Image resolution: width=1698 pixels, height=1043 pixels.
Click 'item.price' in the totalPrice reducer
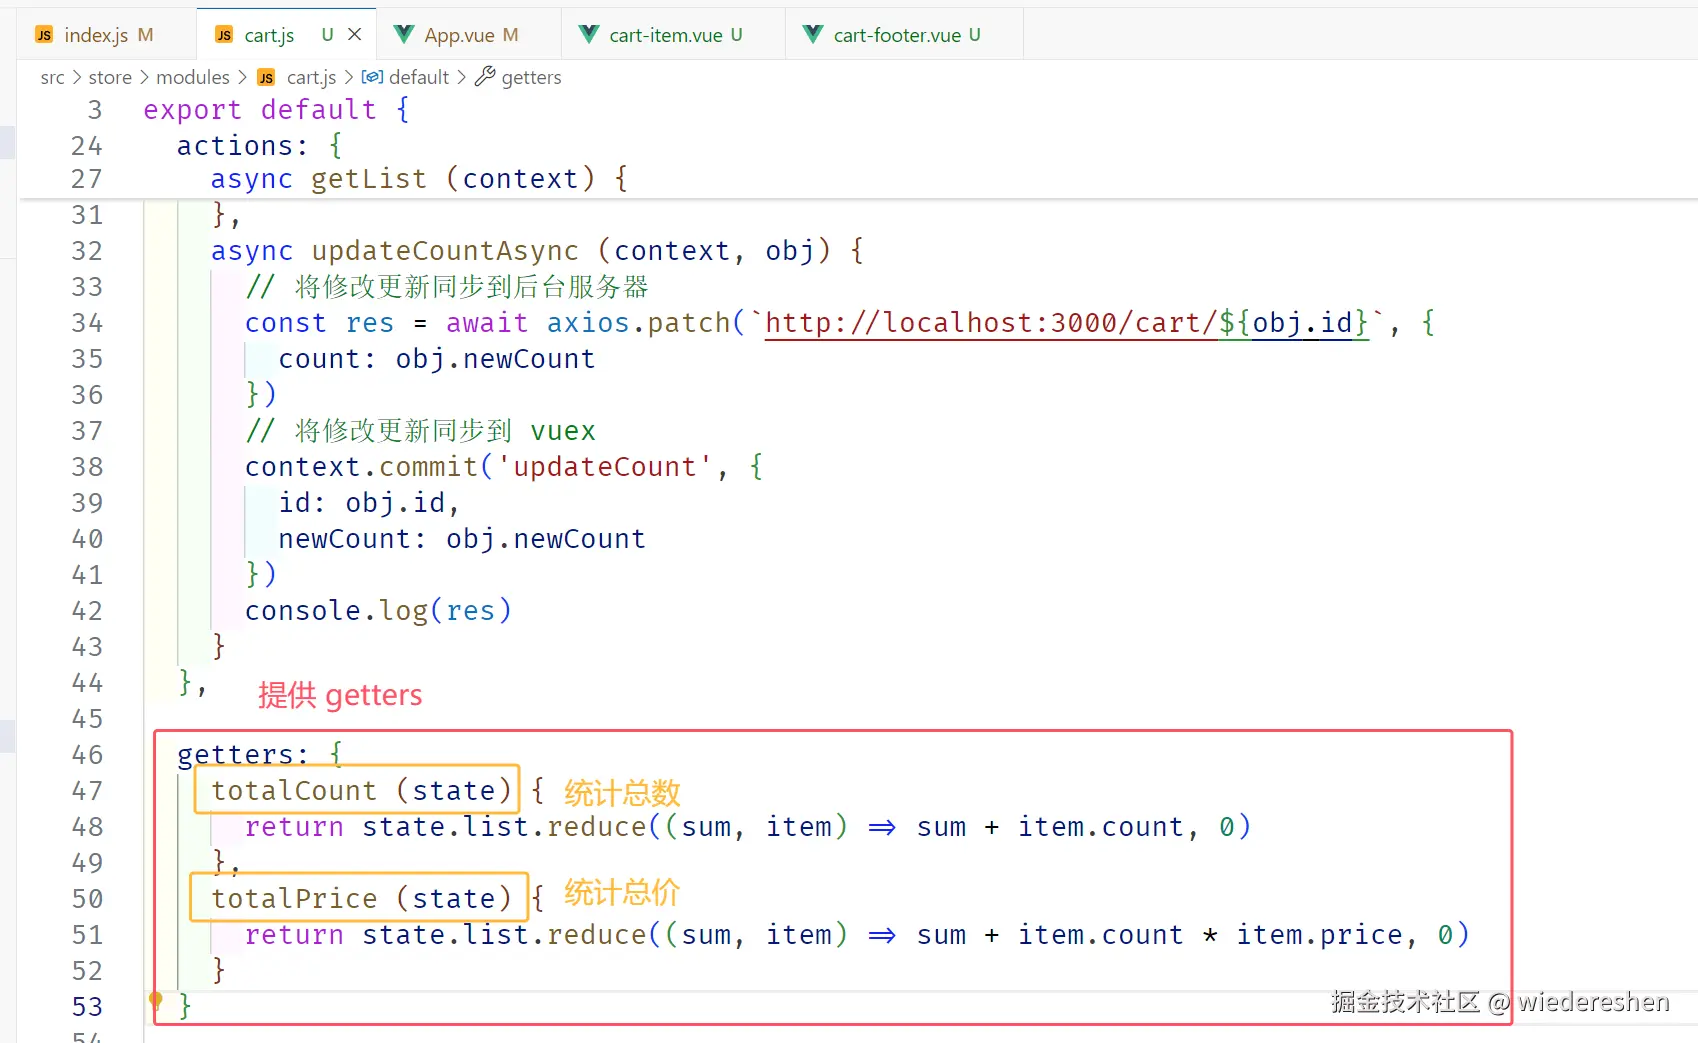coord(1320,935)
